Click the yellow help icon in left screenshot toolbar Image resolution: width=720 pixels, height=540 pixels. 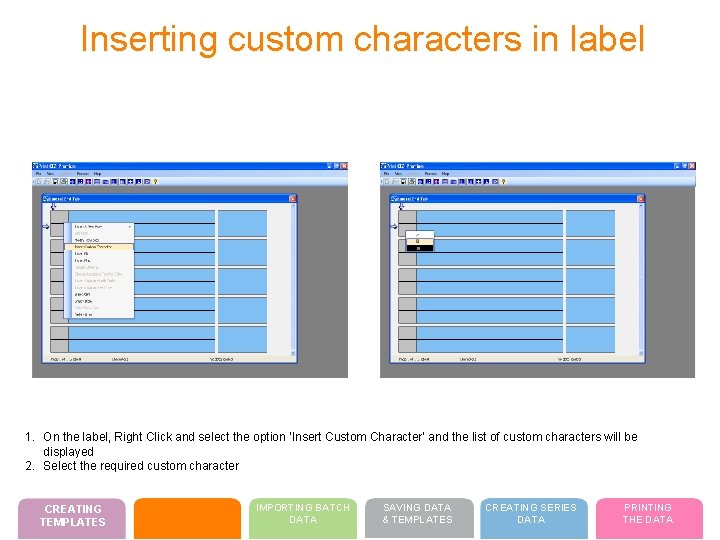tap(156, 182)
